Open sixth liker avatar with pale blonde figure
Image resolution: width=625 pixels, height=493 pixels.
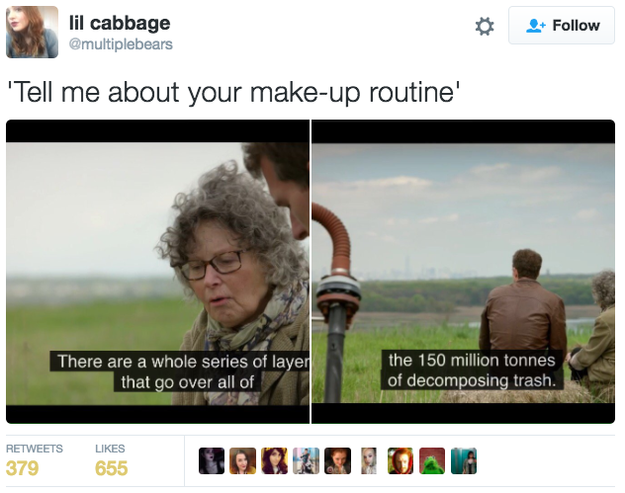(369, 461)
